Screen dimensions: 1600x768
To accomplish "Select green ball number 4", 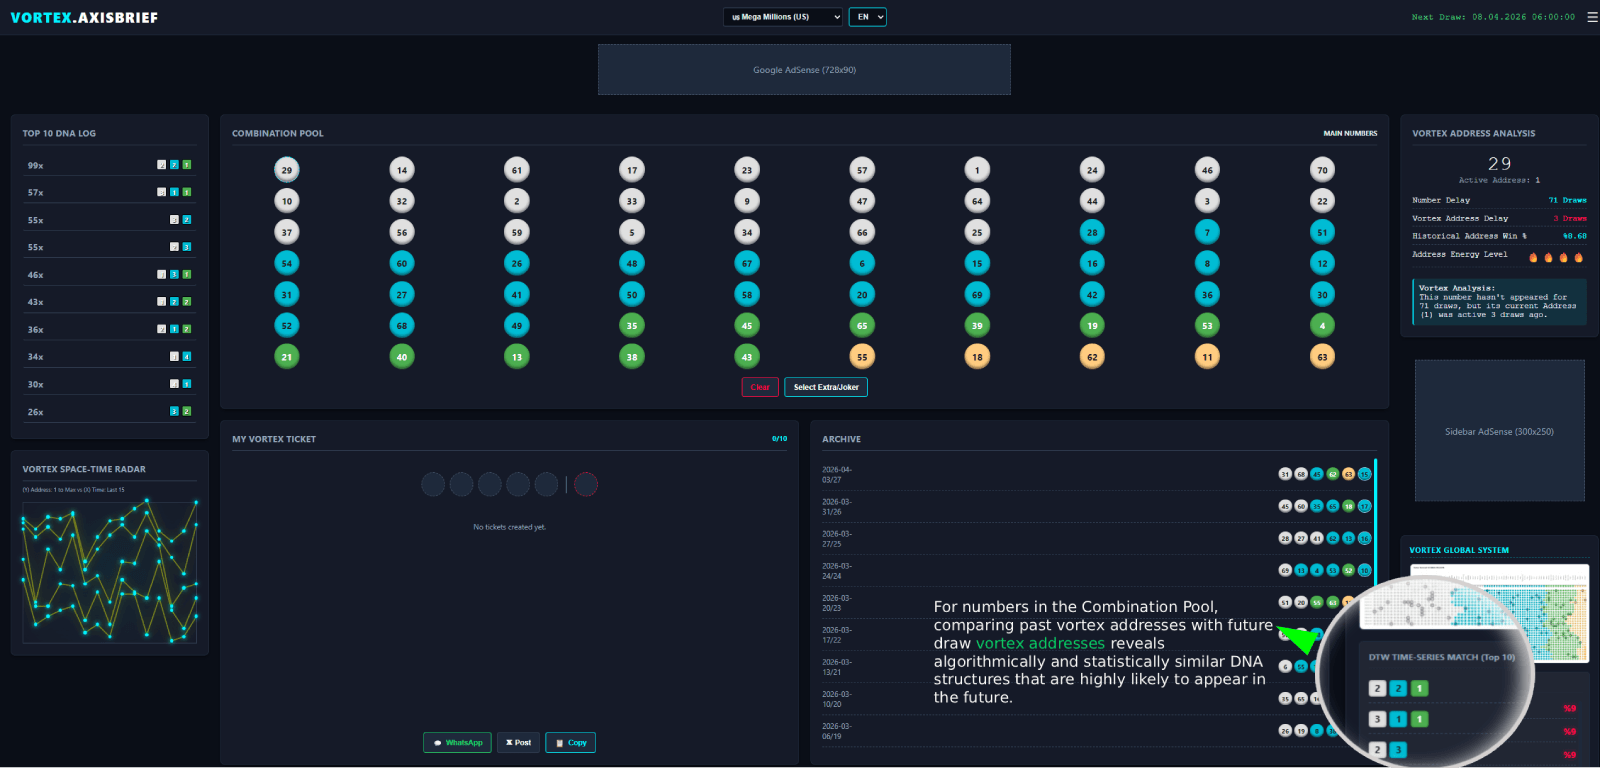I will pos(1322,326).
